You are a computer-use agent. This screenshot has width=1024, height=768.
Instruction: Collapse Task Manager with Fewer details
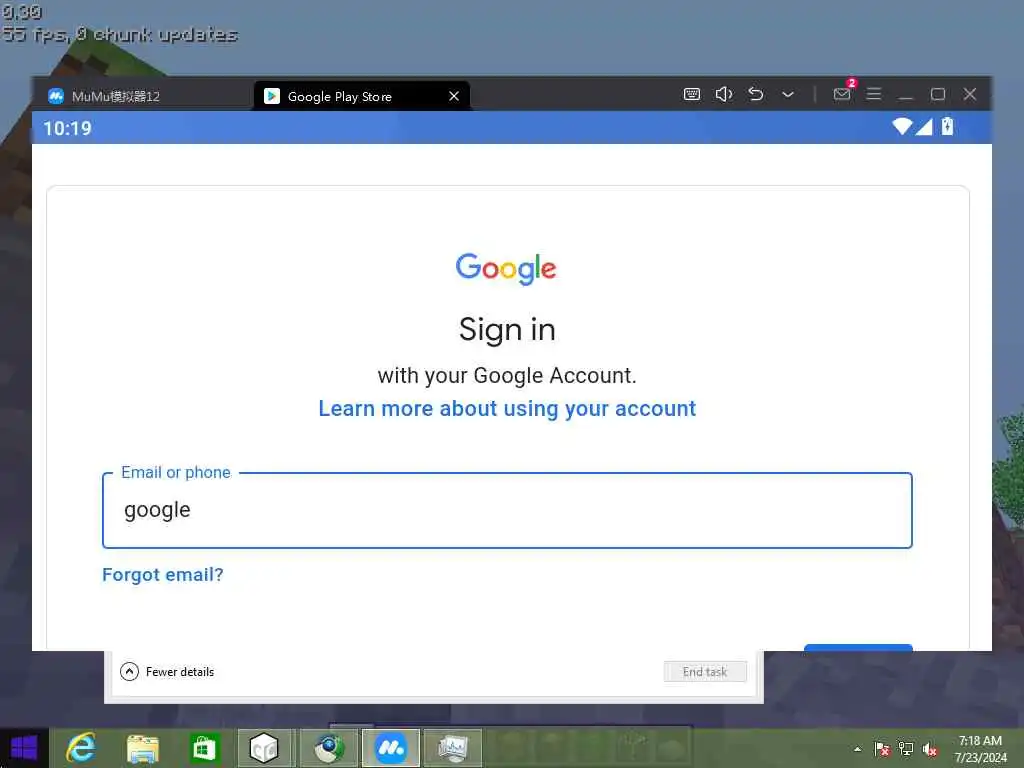point(167,672)
